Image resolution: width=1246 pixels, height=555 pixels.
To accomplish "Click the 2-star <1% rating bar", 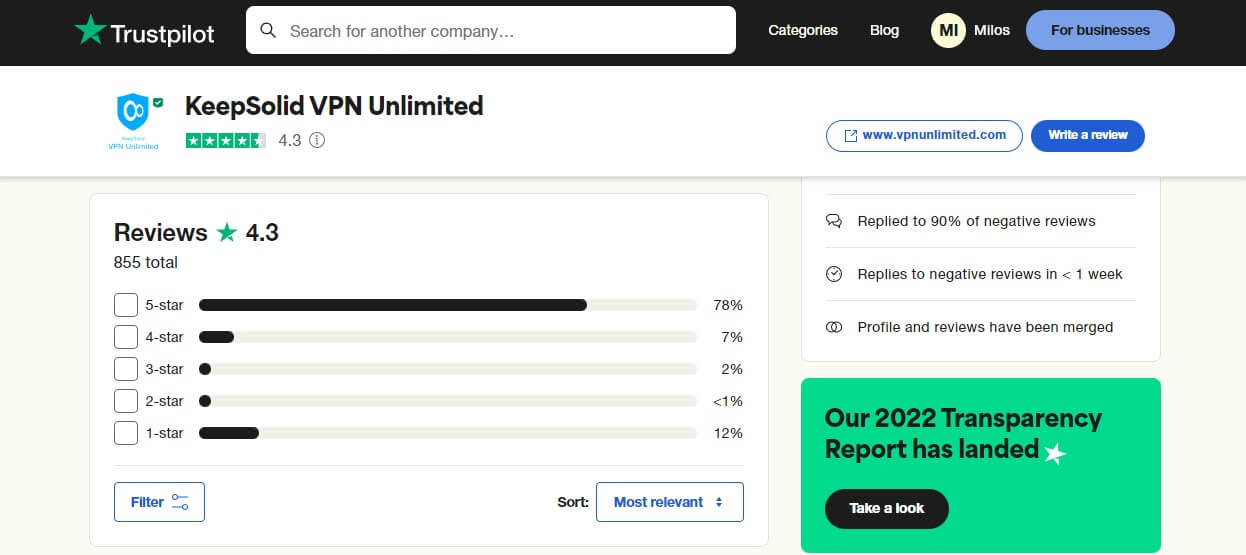I will coord(448,401).
